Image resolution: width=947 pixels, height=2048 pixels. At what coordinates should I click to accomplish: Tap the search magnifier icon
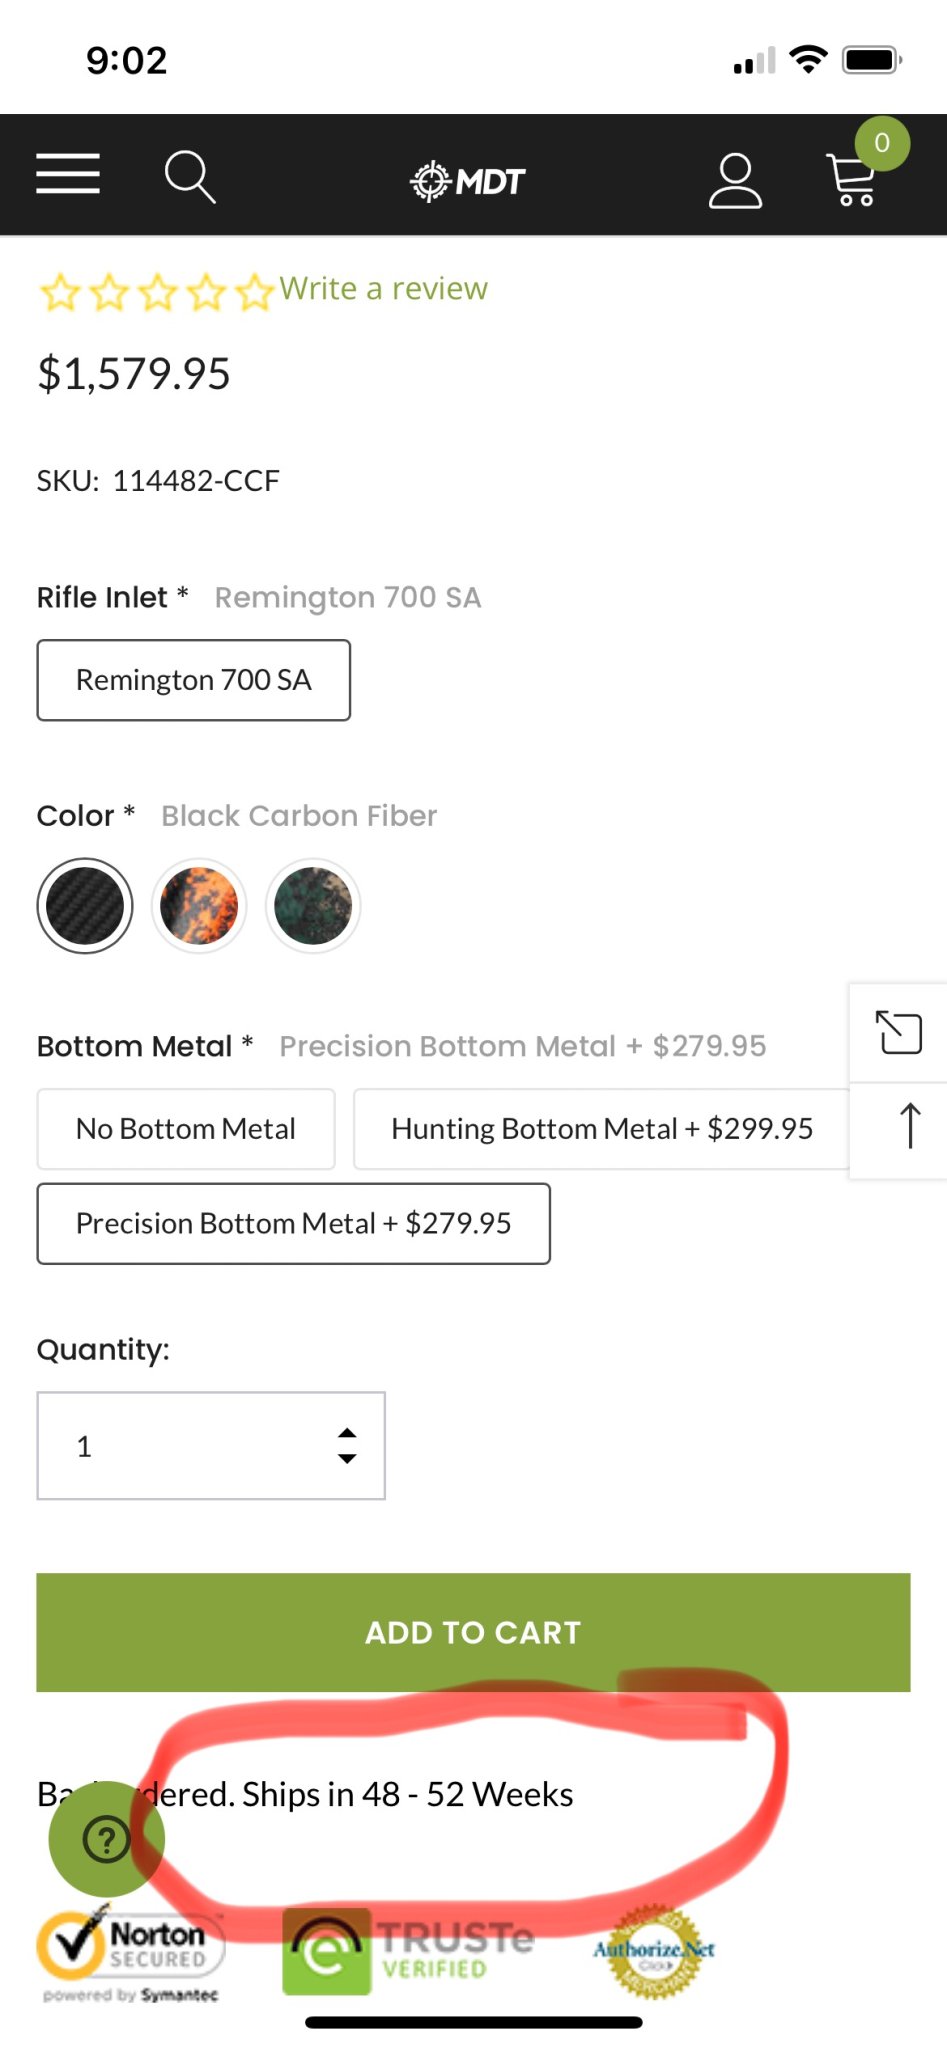(189, 177)
